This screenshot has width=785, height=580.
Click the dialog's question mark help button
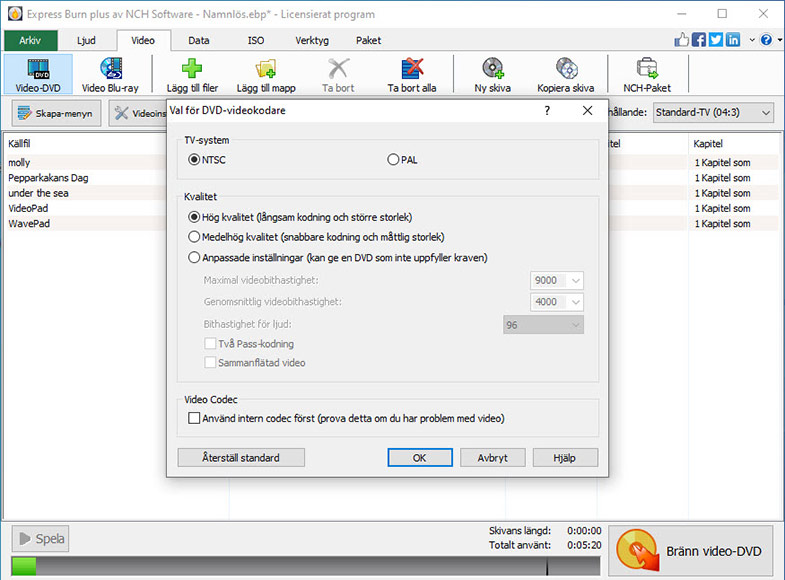(x=547, y=110)
